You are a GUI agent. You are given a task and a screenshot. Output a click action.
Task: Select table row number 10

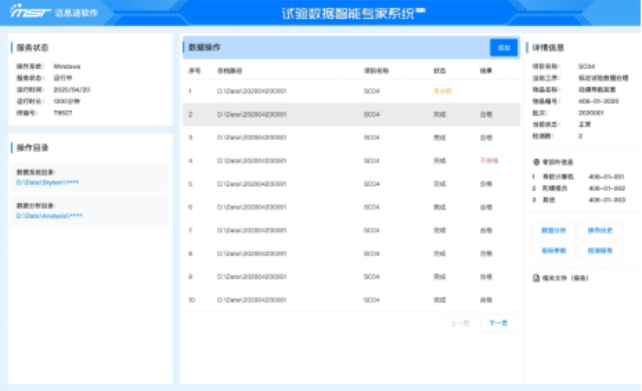351,300
